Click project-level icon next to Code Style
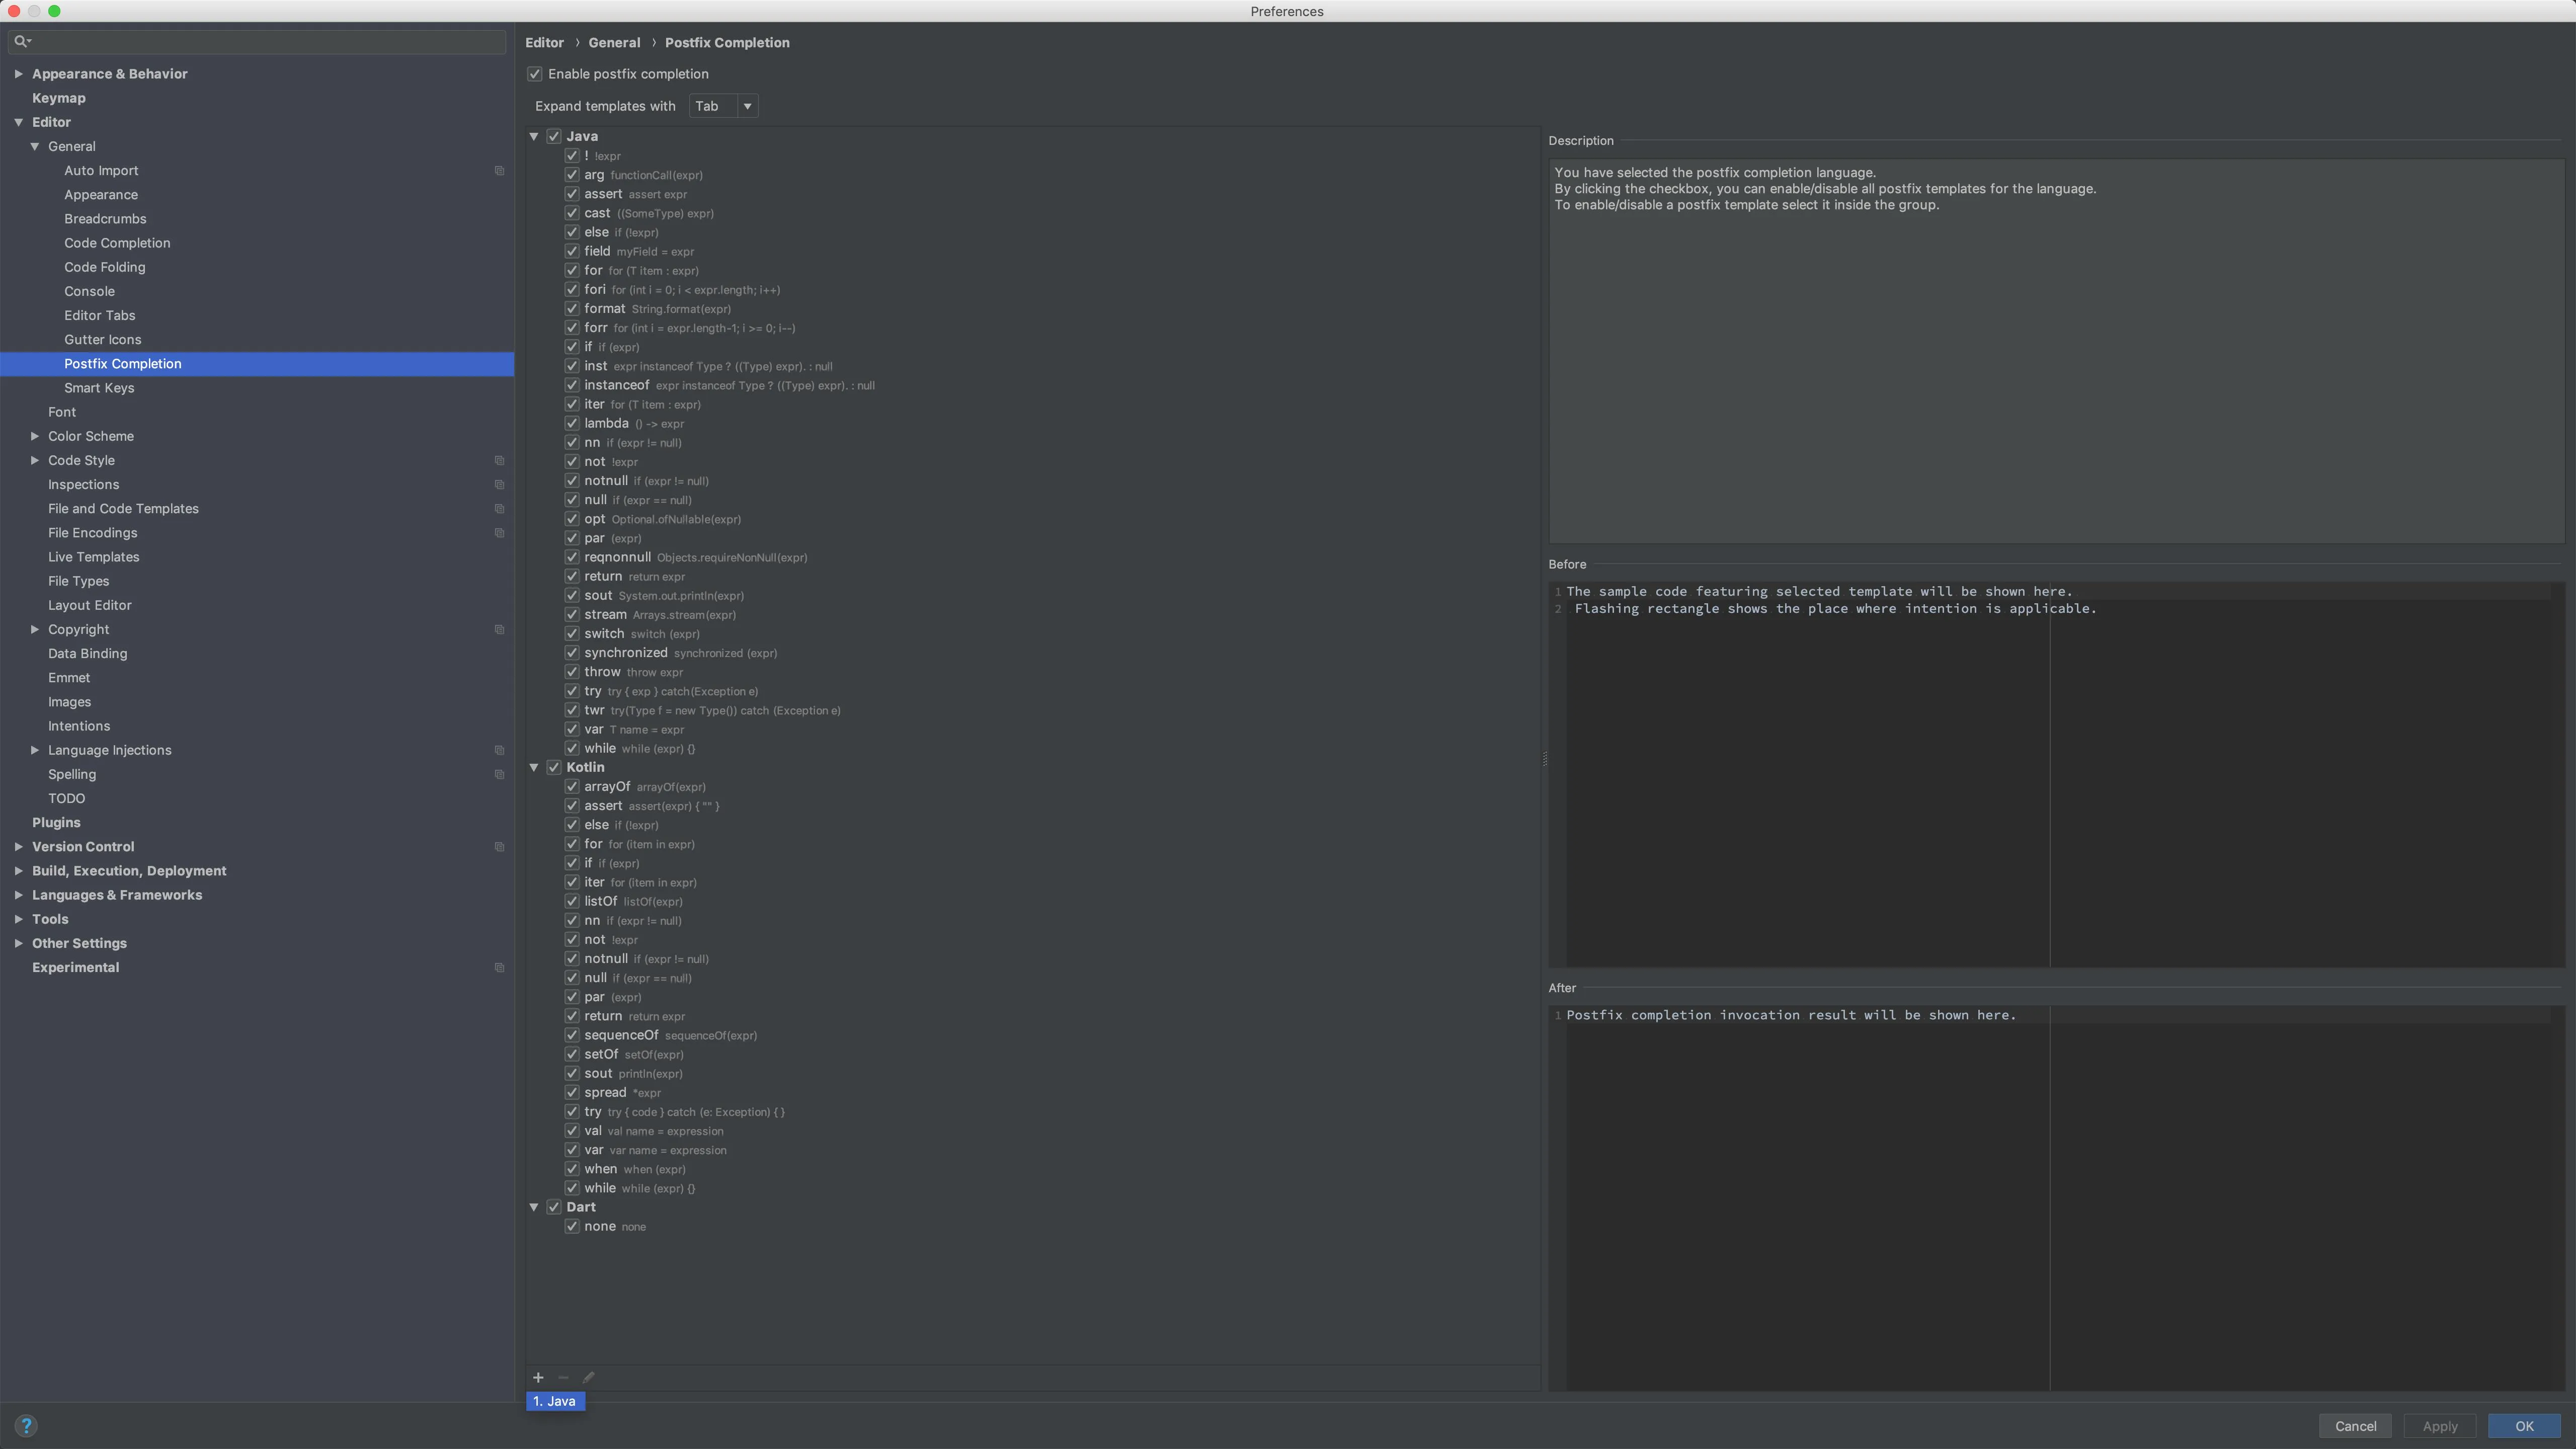Image resolution: width=2576 pixels, height=1449 pixels. click(x=499, y=461)
